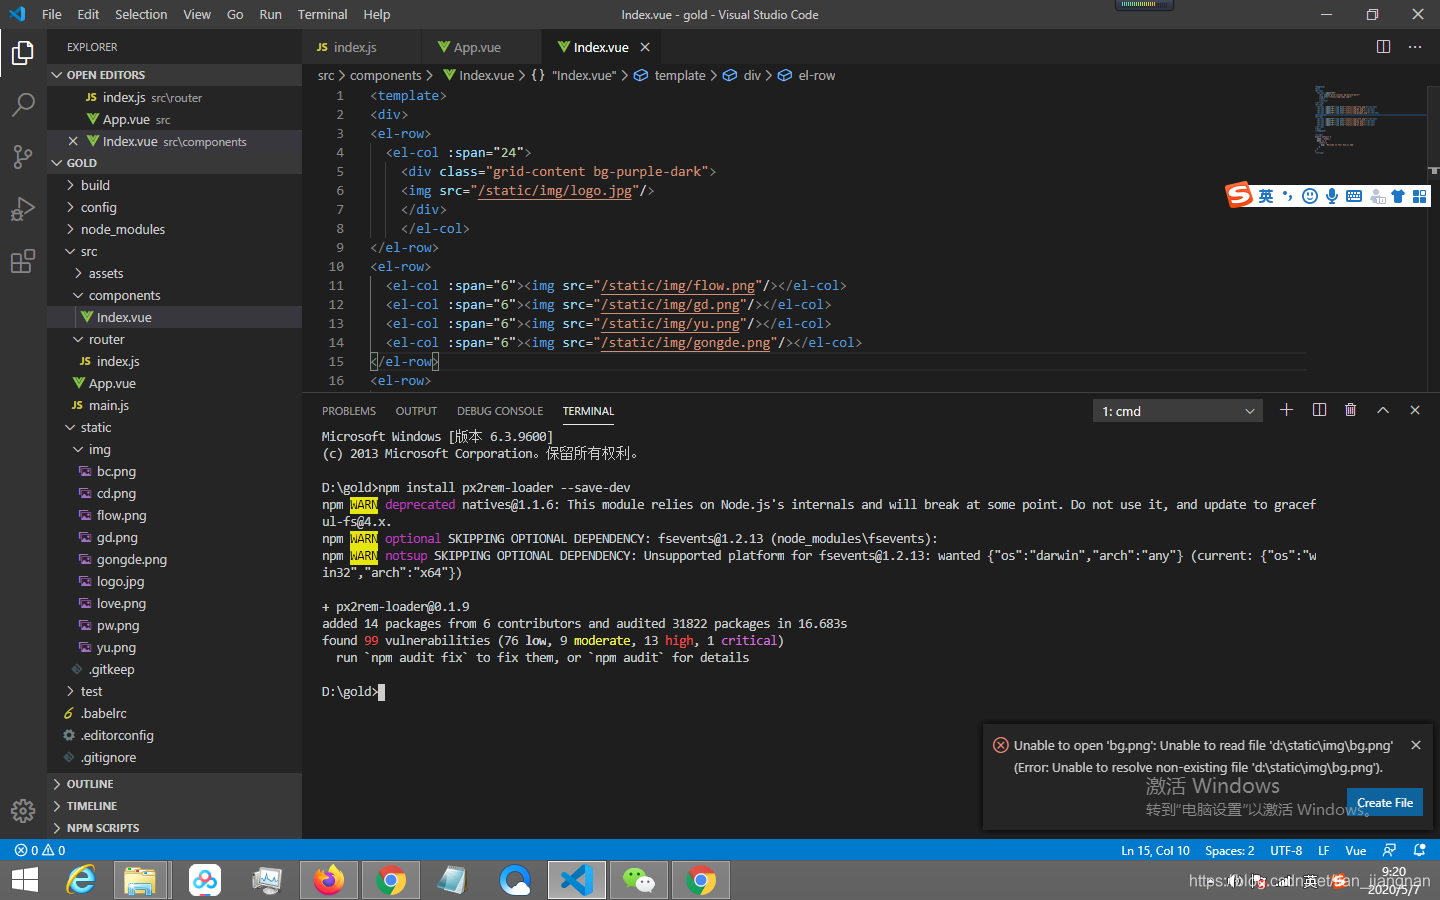
Task: Open Windows Start menu
Action: pos(25,880)
